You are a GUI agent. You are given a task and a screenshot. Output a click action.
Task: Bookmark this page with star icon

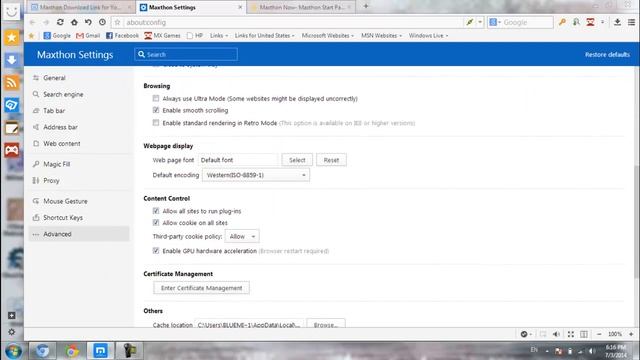pos(118,22)
